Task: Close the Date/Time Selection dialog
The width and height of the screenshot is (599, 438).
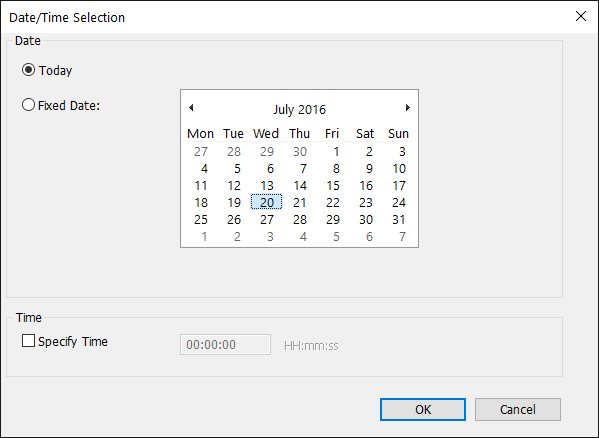Action: point(581,16)
